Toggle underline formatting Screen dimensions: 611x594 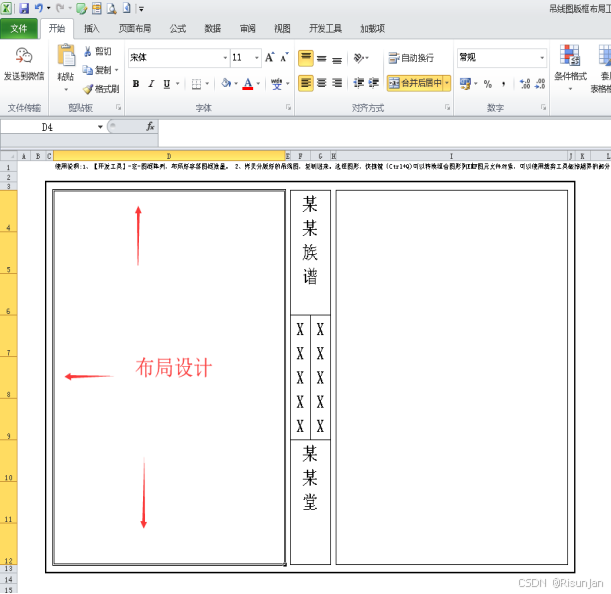click(x=167, y=84)
